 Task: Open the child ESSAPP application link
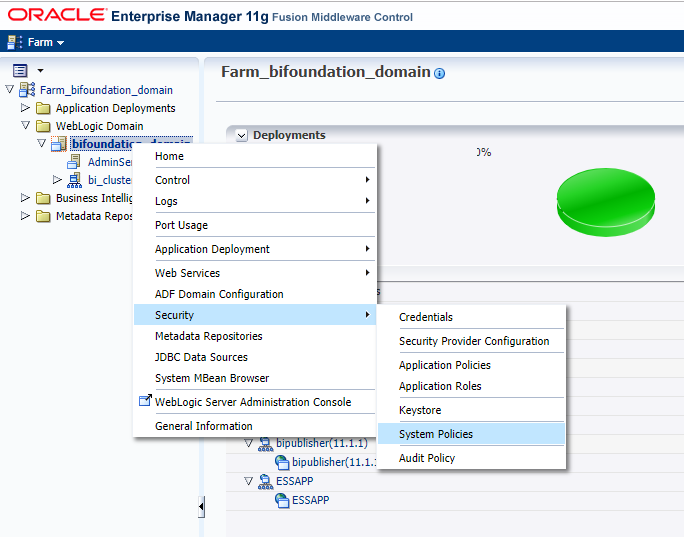click(311, 500)
